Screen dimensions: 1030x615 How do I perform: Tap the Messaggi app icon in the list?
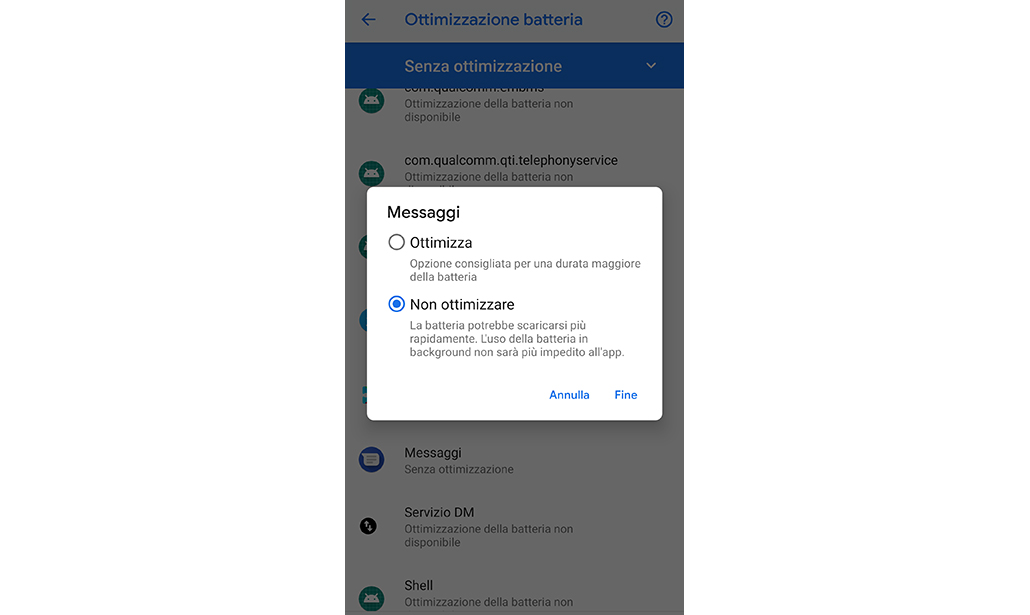pyautogui.click(x=371, y=459)
